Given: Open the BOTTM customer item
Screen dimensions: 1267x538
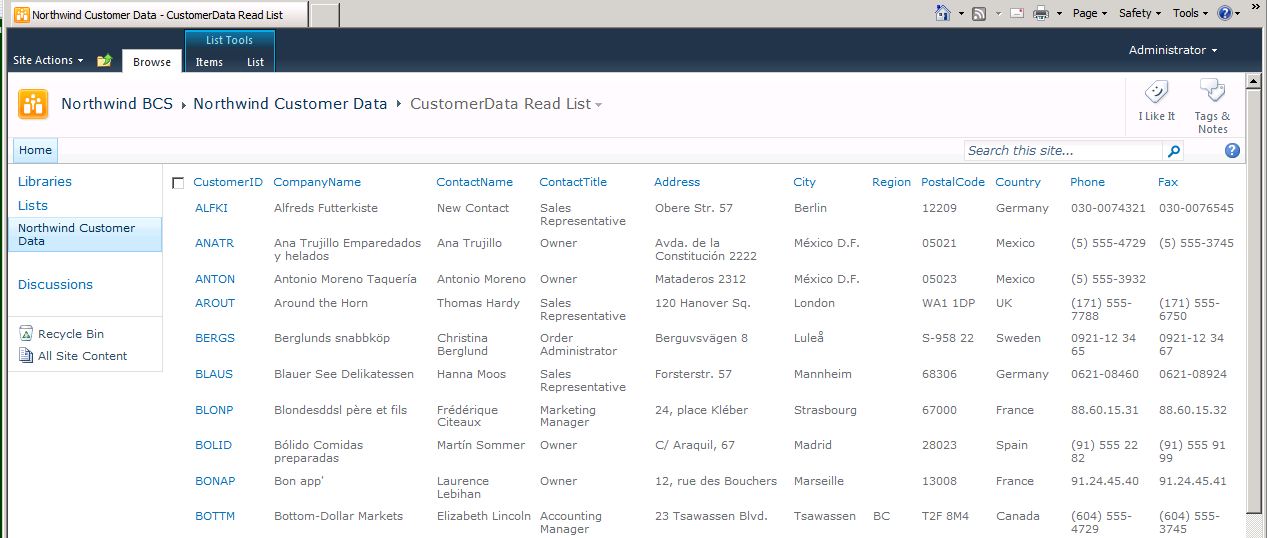Looking at the screenshot, I should coord(215,516).
